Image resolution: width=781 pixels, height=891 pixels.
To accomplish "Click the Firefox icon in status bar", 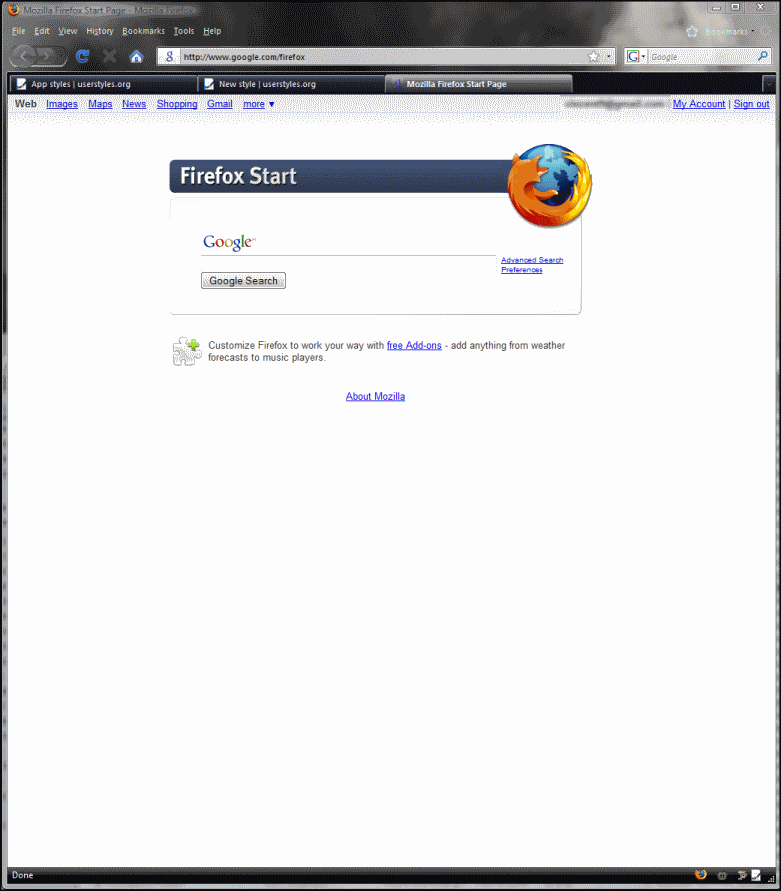I will pyautogui.click(x=701, y=875).
